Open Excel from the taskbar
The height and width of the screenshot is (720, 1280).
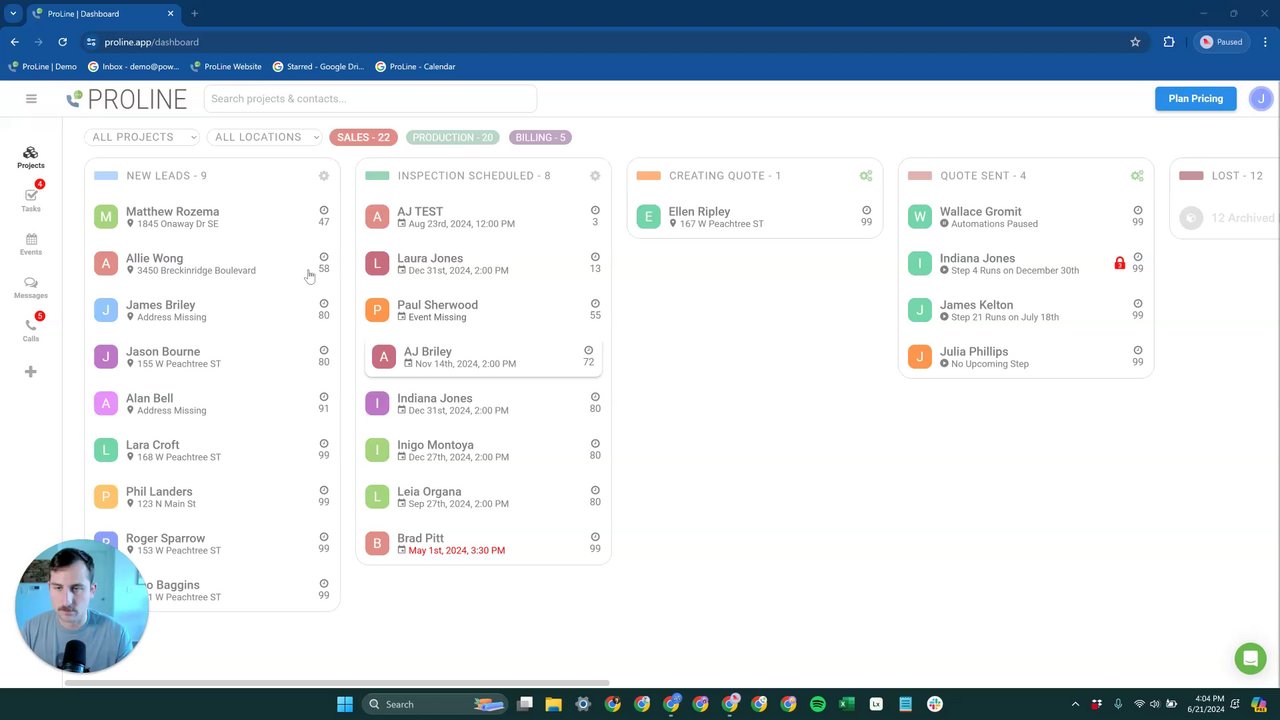847,704
